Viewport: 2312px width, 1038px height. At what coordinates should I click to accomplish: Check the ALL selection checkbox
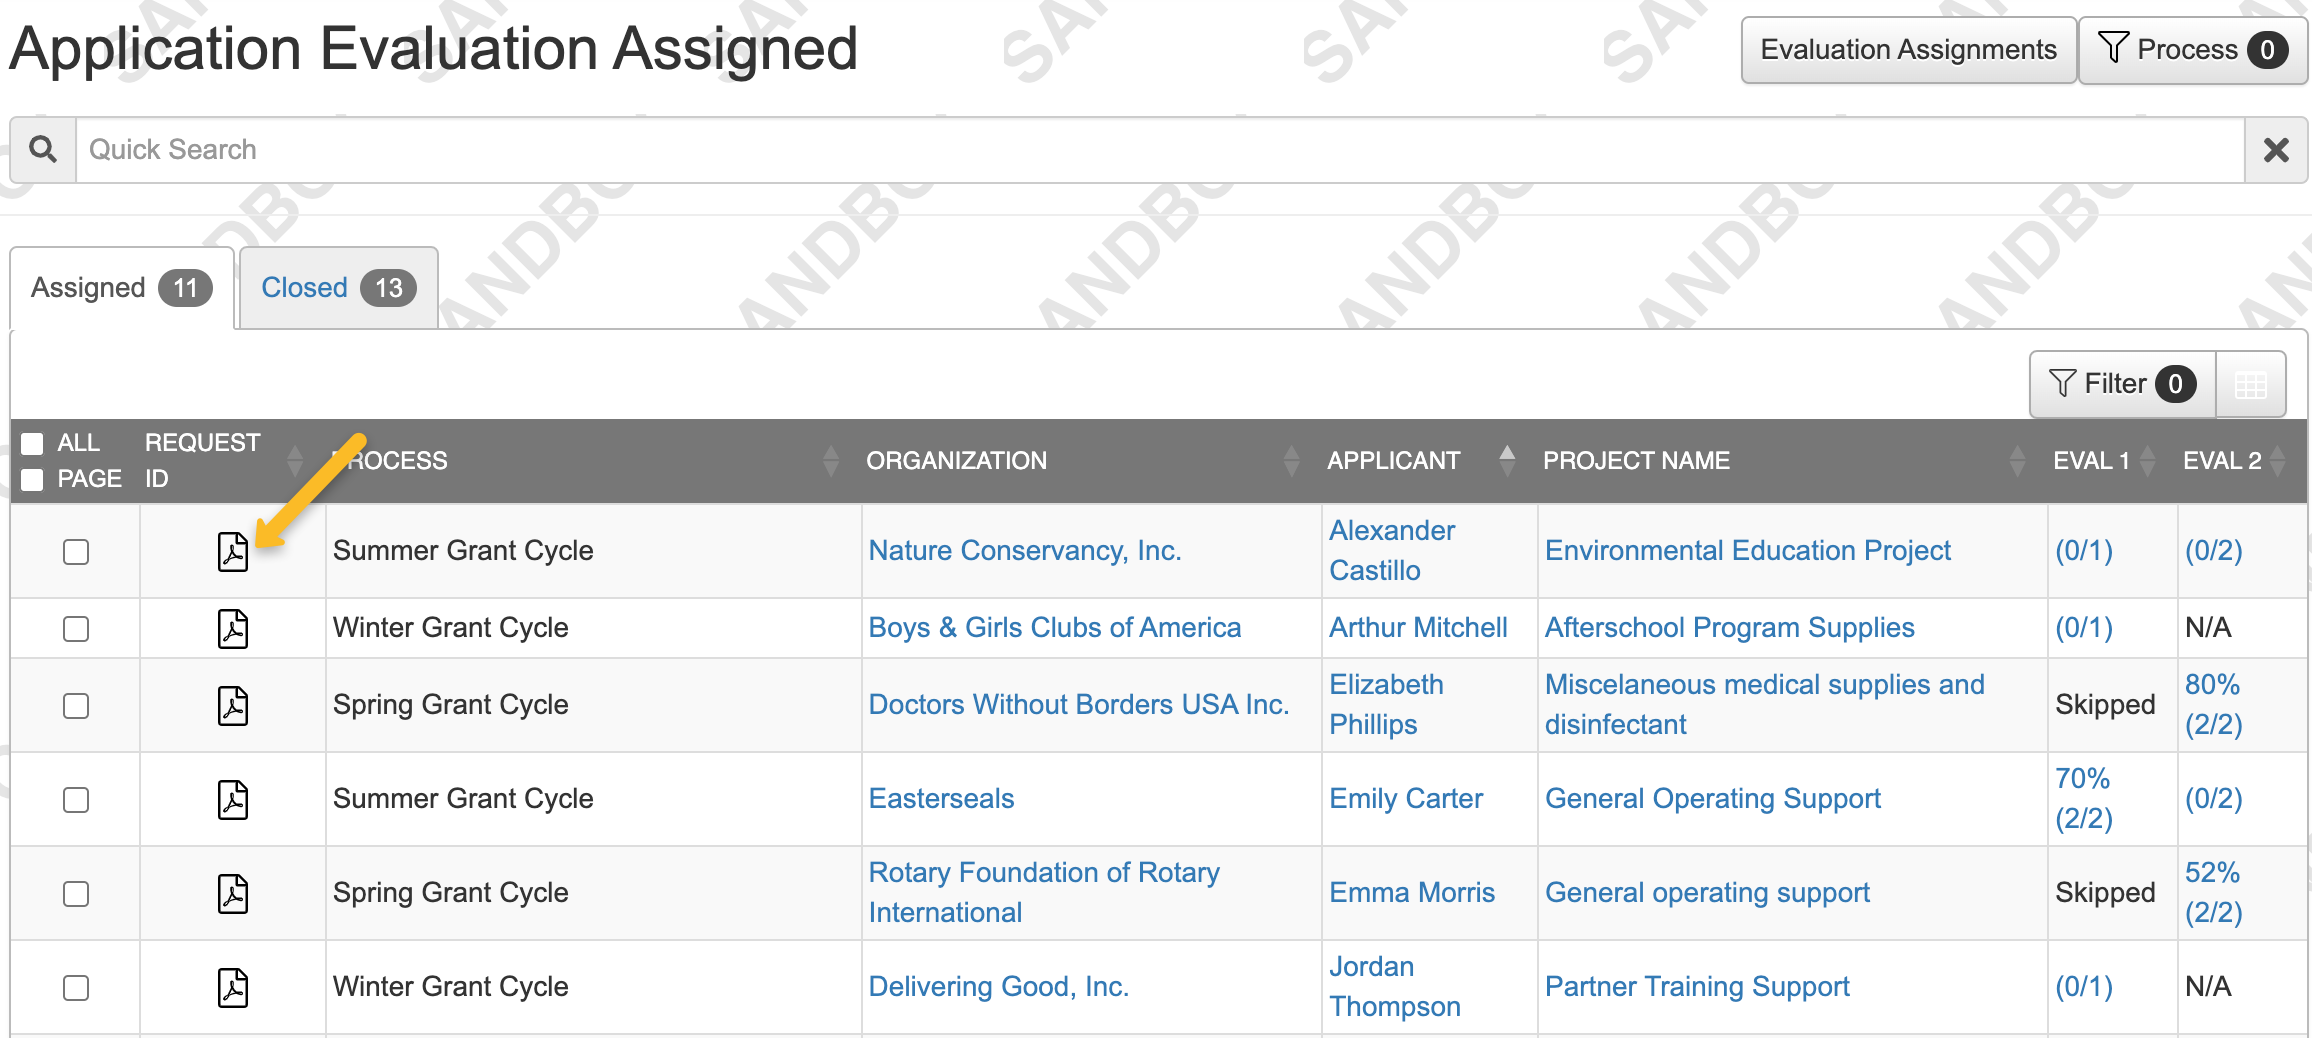tap(32, 443)
